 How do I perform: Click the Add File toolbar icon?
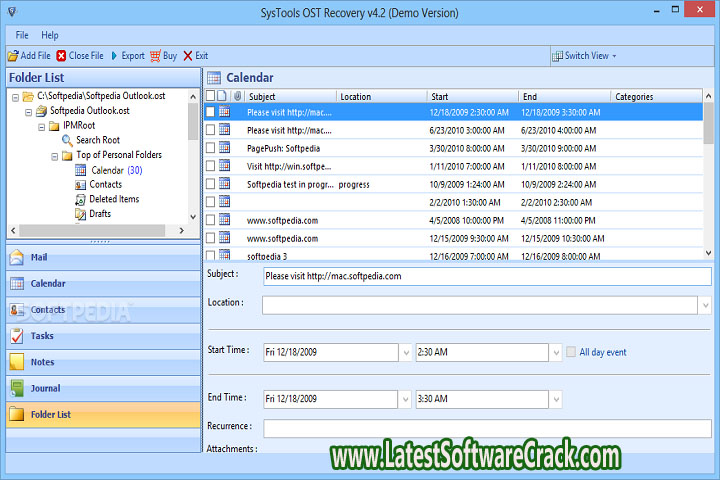tap(13, 56)
